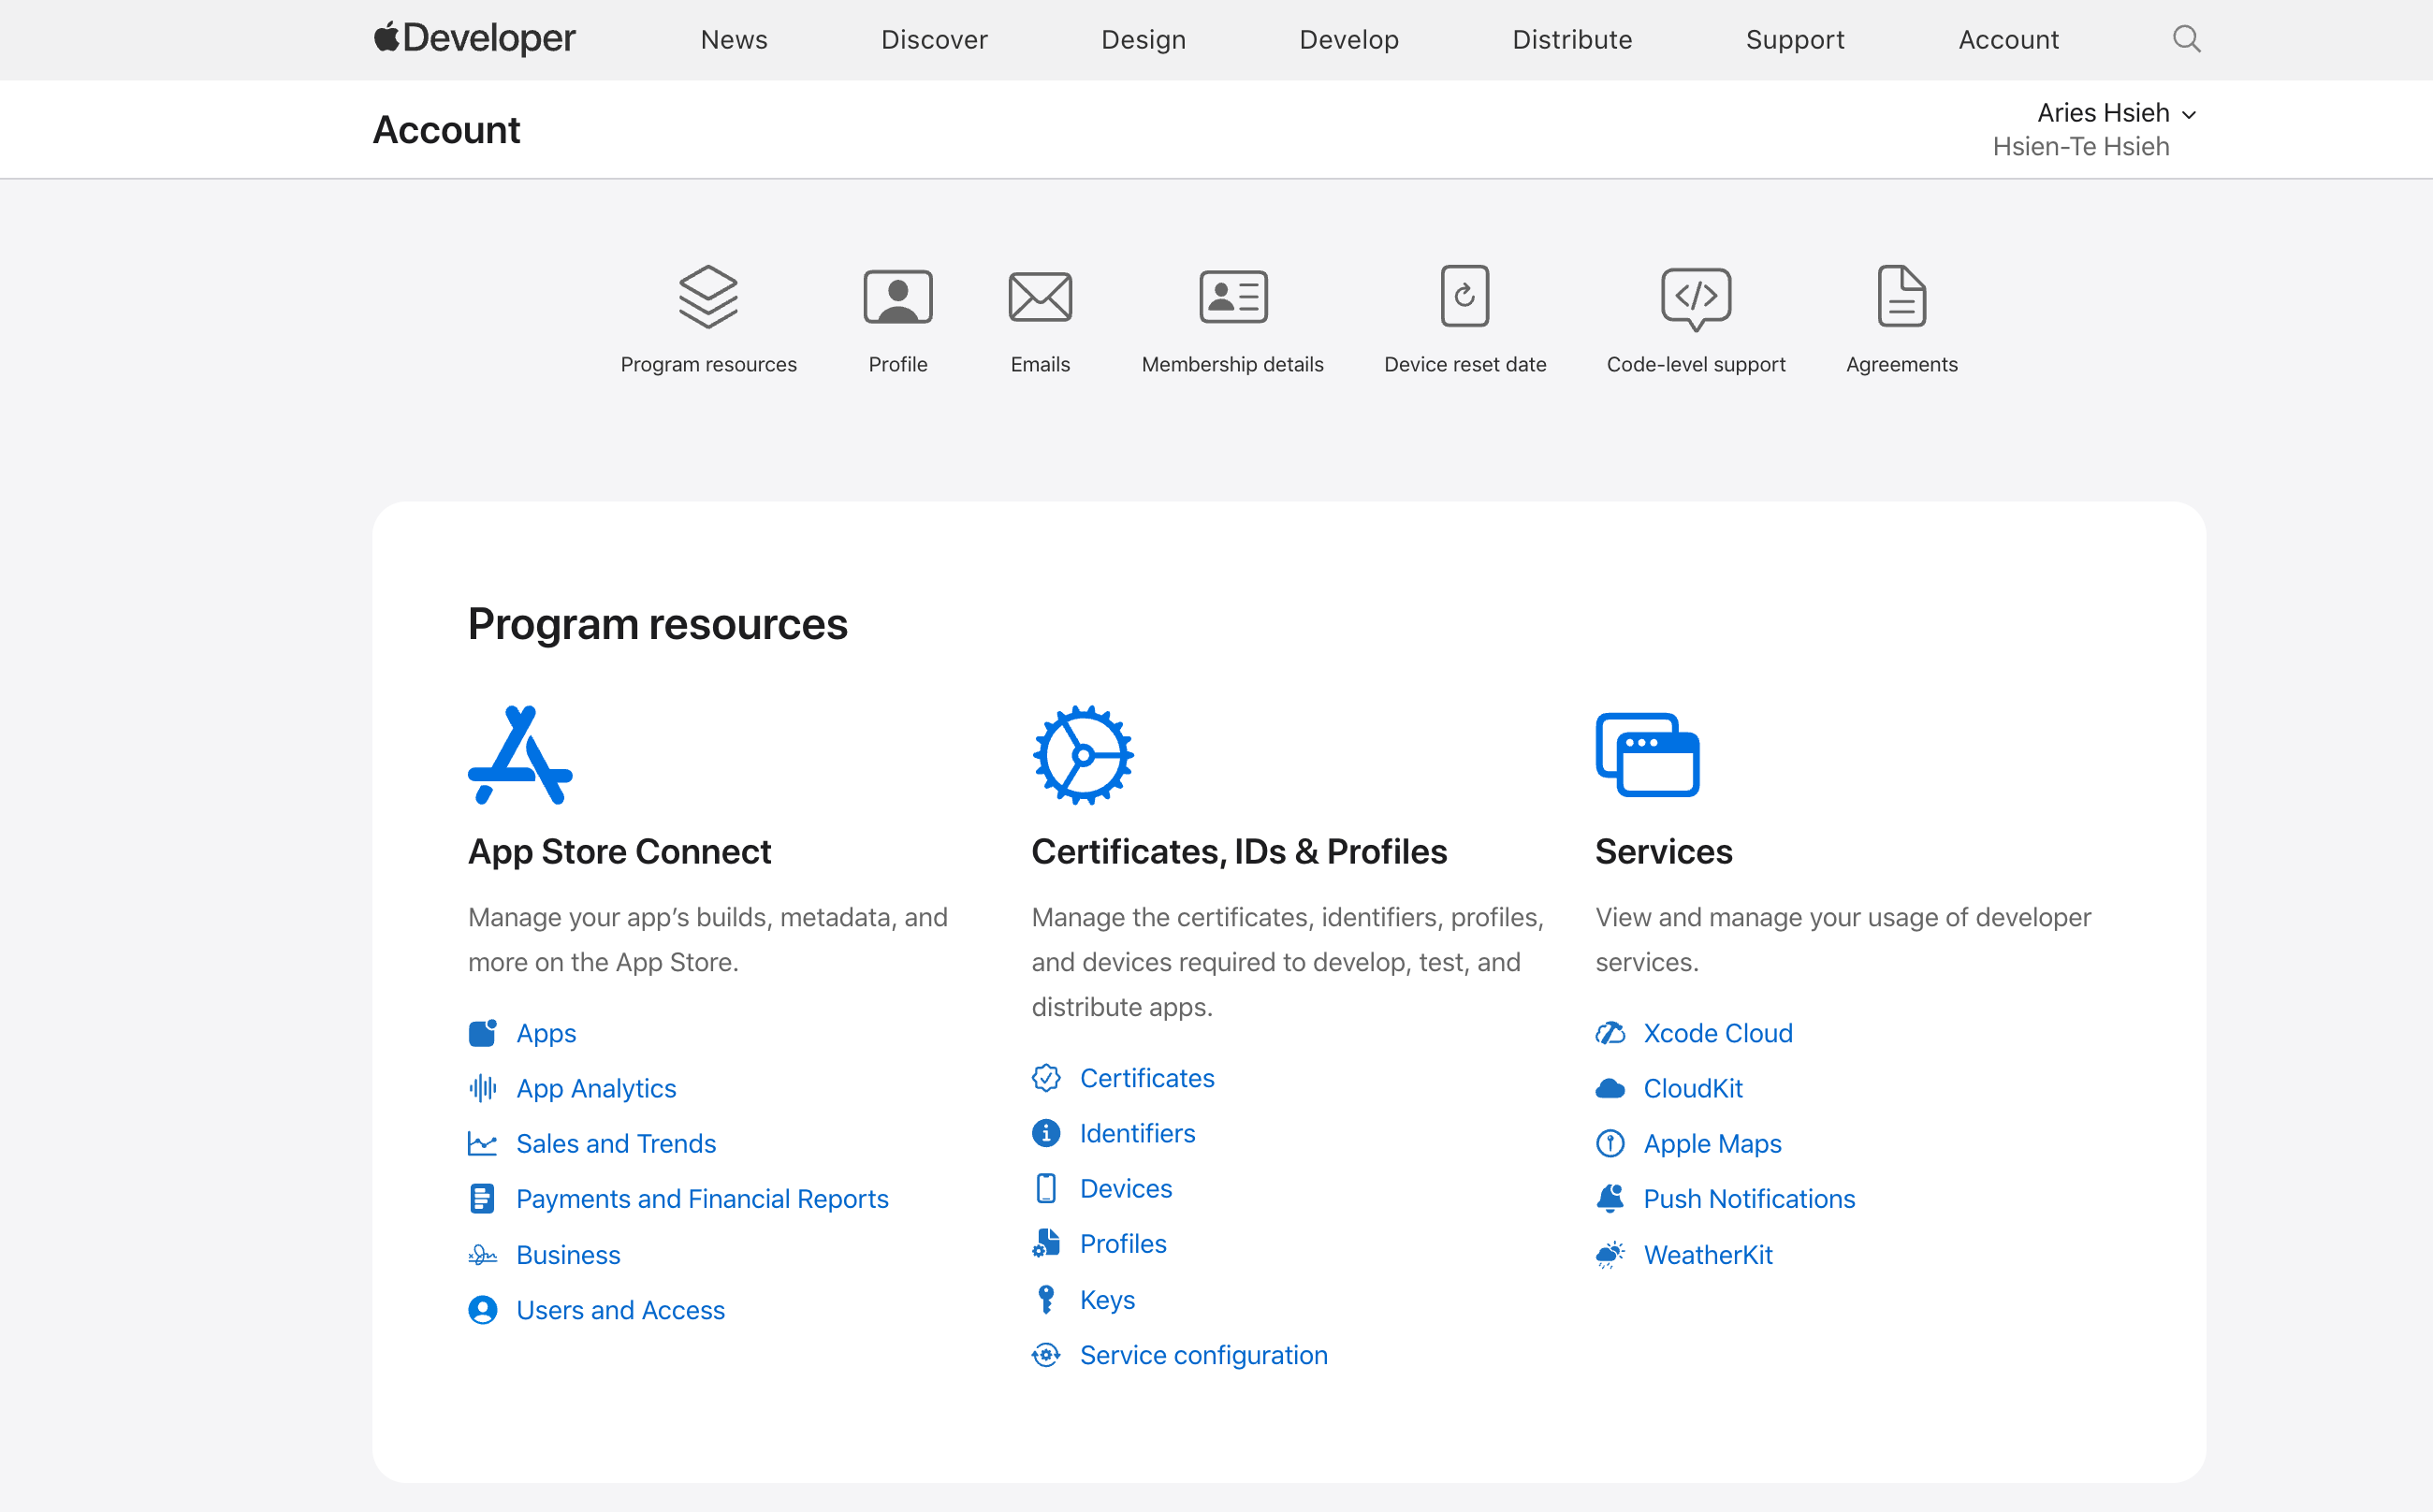Open Payments and Financial Reports link
2433x1512 pixels.
click(x=702, y=1198)
